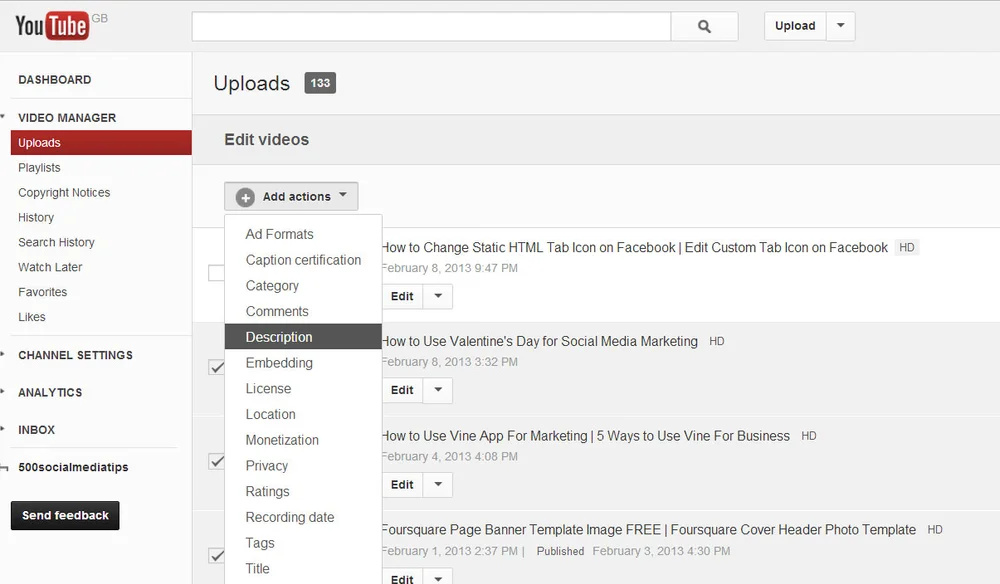Expand the Channel Settings section

(75, 355)
